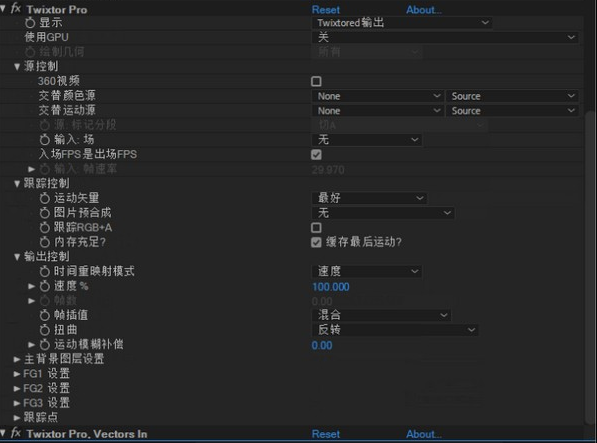Select the Twixtor Pro effect name
This screenshot has height=443, width=597.
(x=57, y=10)
